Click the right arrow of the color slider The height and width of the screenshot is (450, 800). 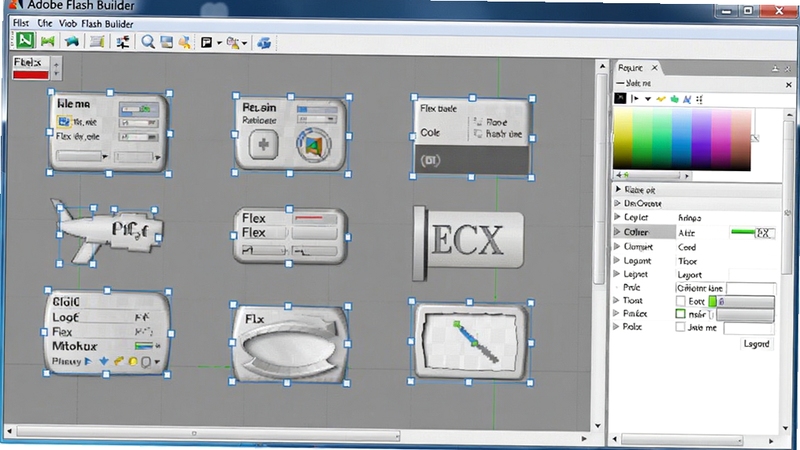pyautogui.click(x=687, y=176)
